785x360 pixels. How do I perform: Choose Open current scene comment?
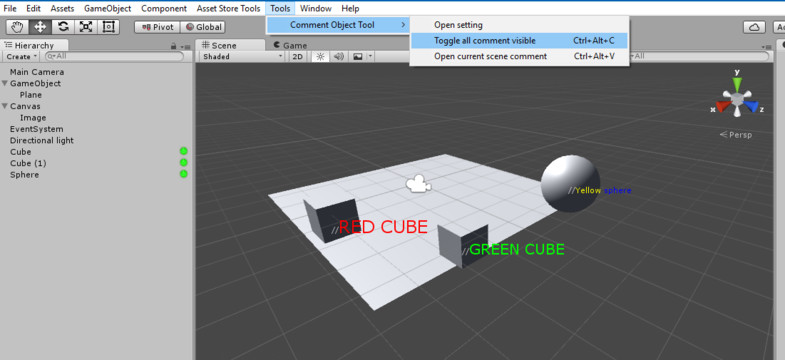point(519,56)
